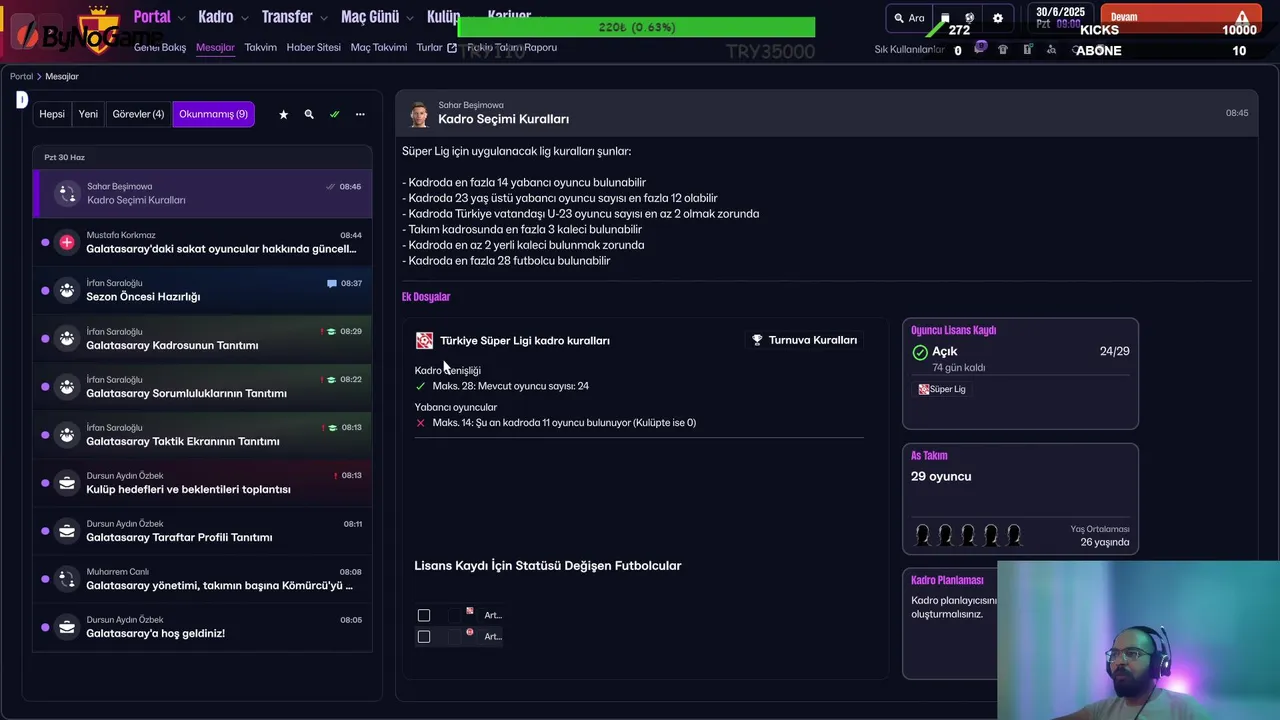1280x720 pixels.
Task: Open the Maç Günü top menu
Action: tap(370, 17)
